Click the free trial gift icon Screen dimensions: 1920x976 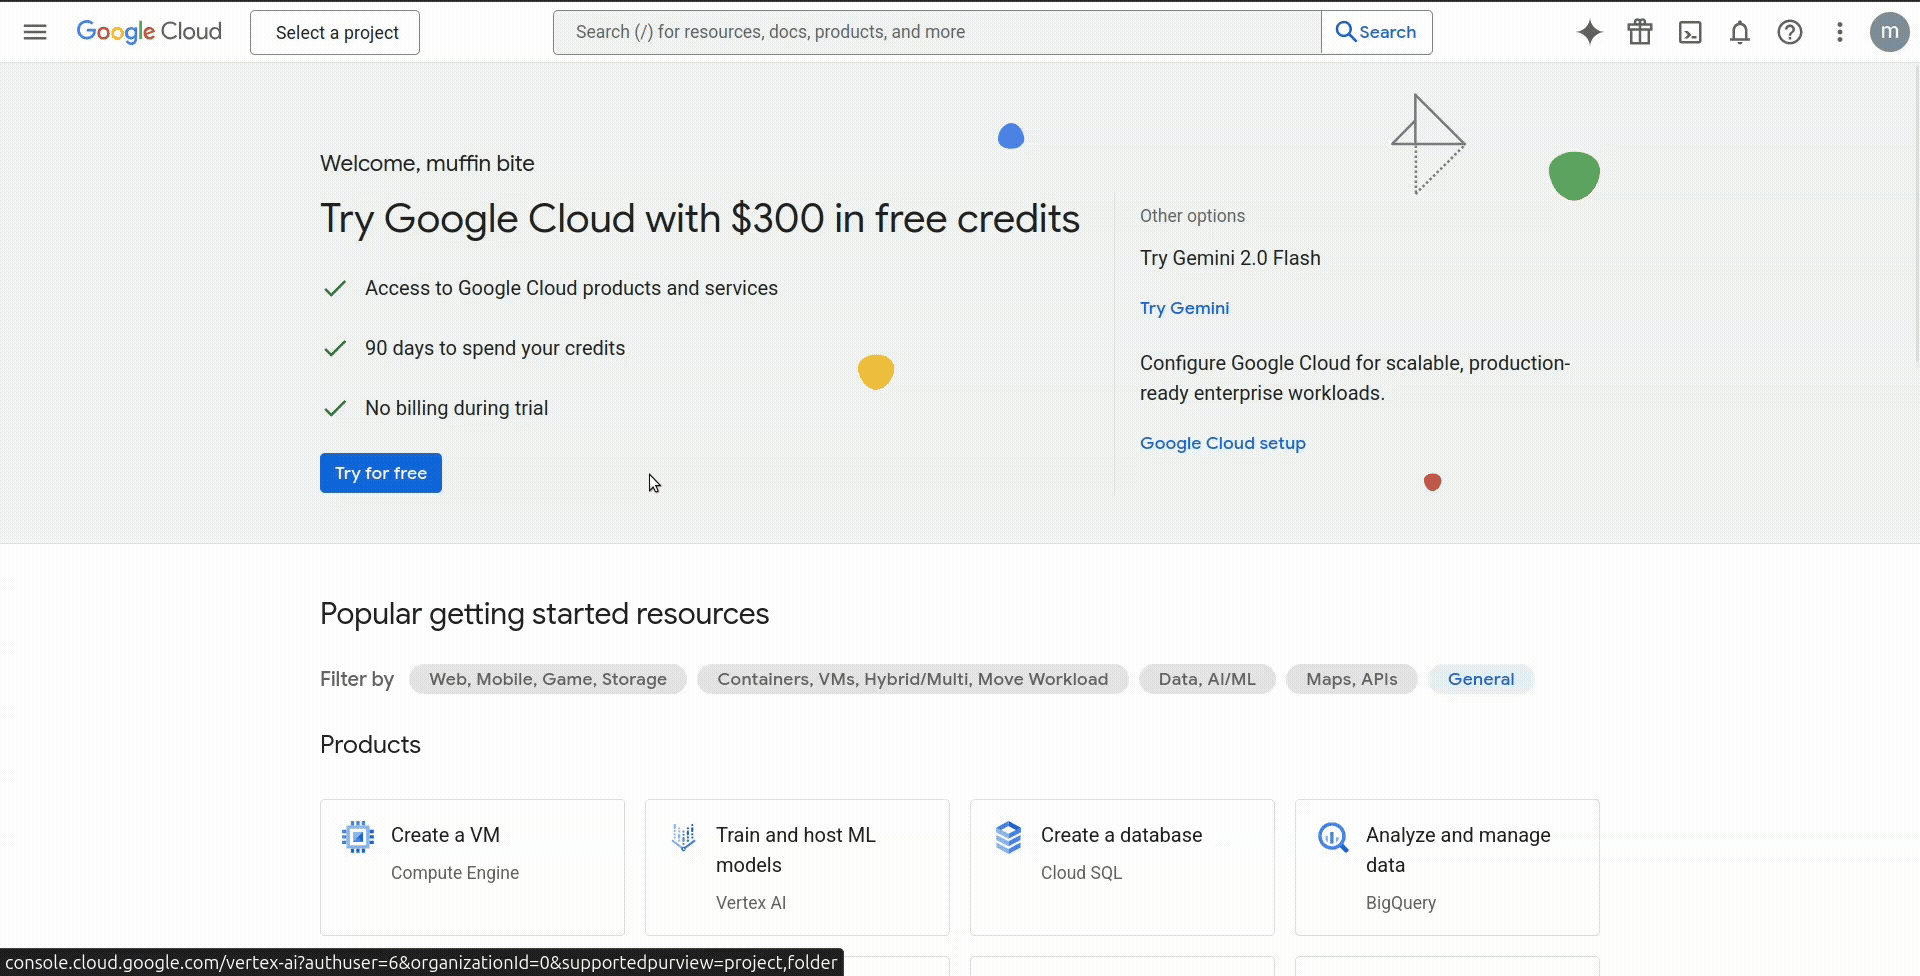1640,32
